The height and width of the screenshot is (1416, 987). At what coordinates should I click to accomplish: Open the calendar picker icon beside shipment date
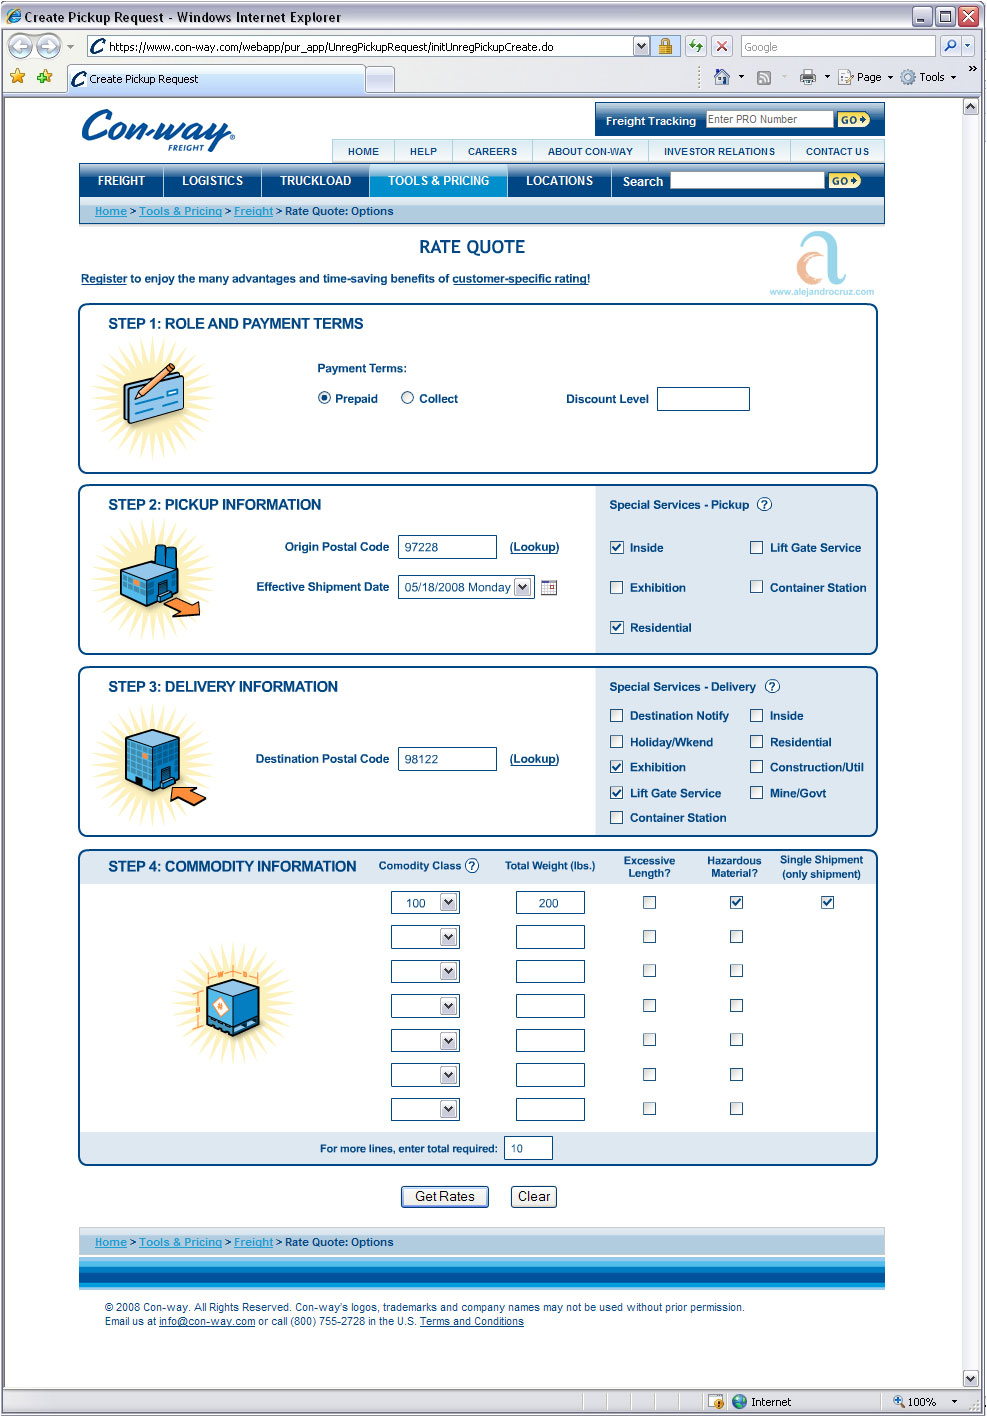549,587
